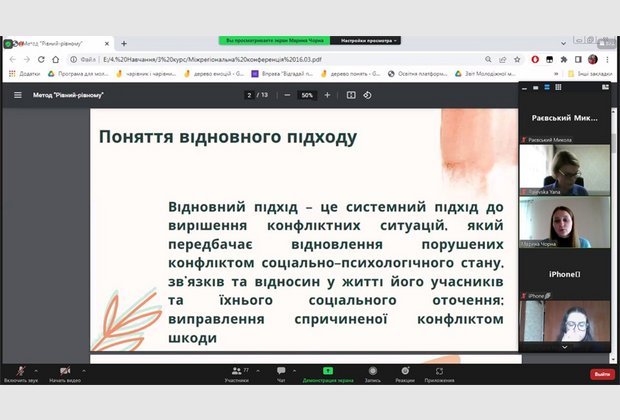Viewport: 620px width, 420px height.
Task: Open the tab search chevron
Action: pos(563,44)
